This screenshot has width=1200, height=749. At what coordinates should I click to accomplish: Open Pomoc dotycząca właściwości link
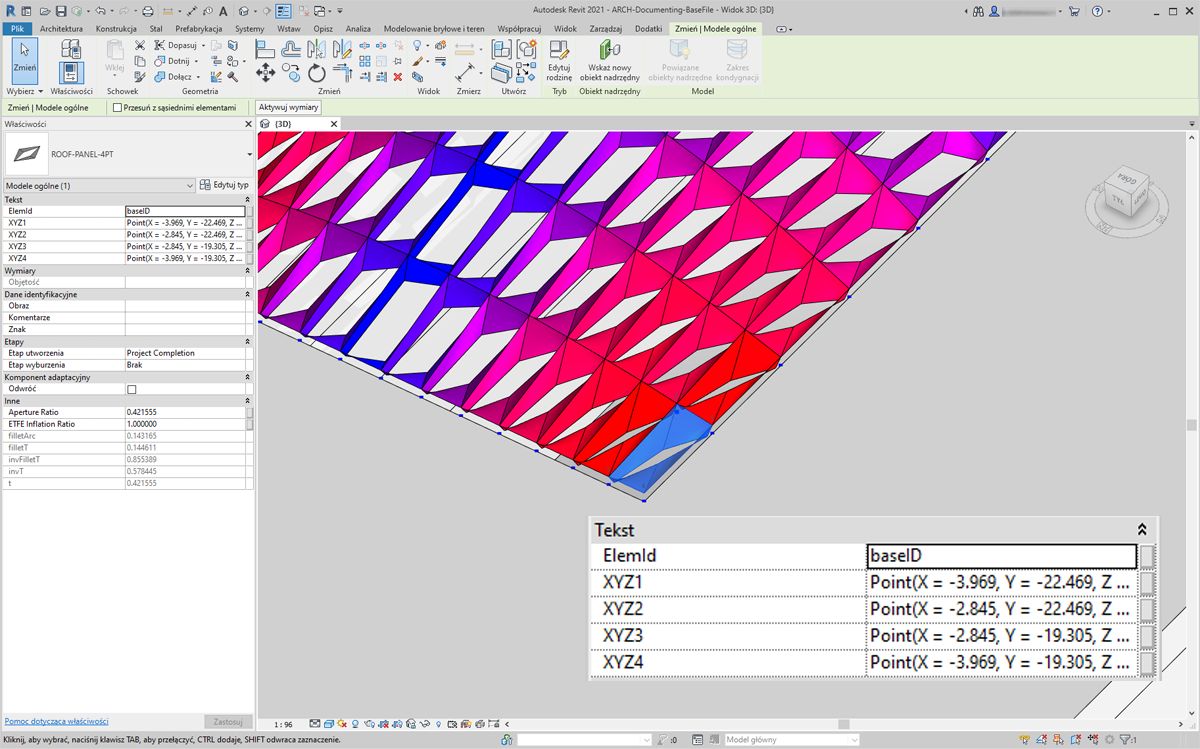click(x=56, y=721)
